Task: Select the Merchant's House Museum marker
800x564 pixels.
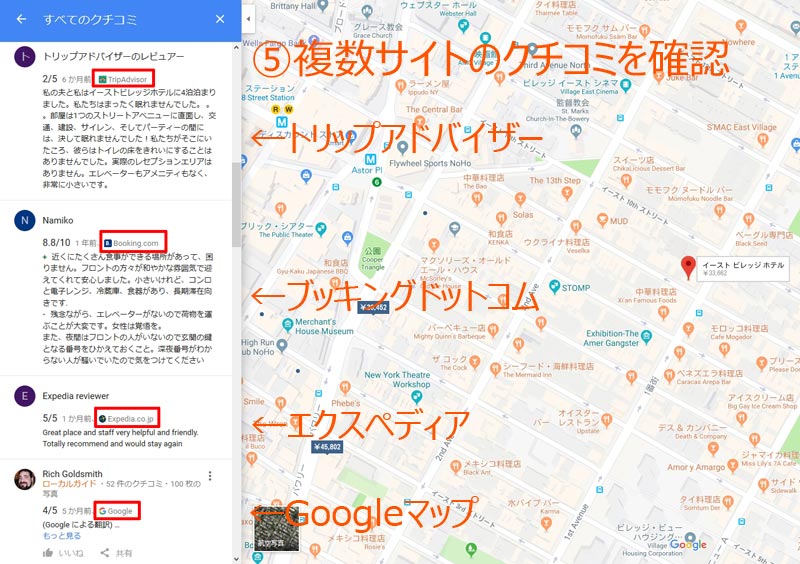Action: pos(287,324)
